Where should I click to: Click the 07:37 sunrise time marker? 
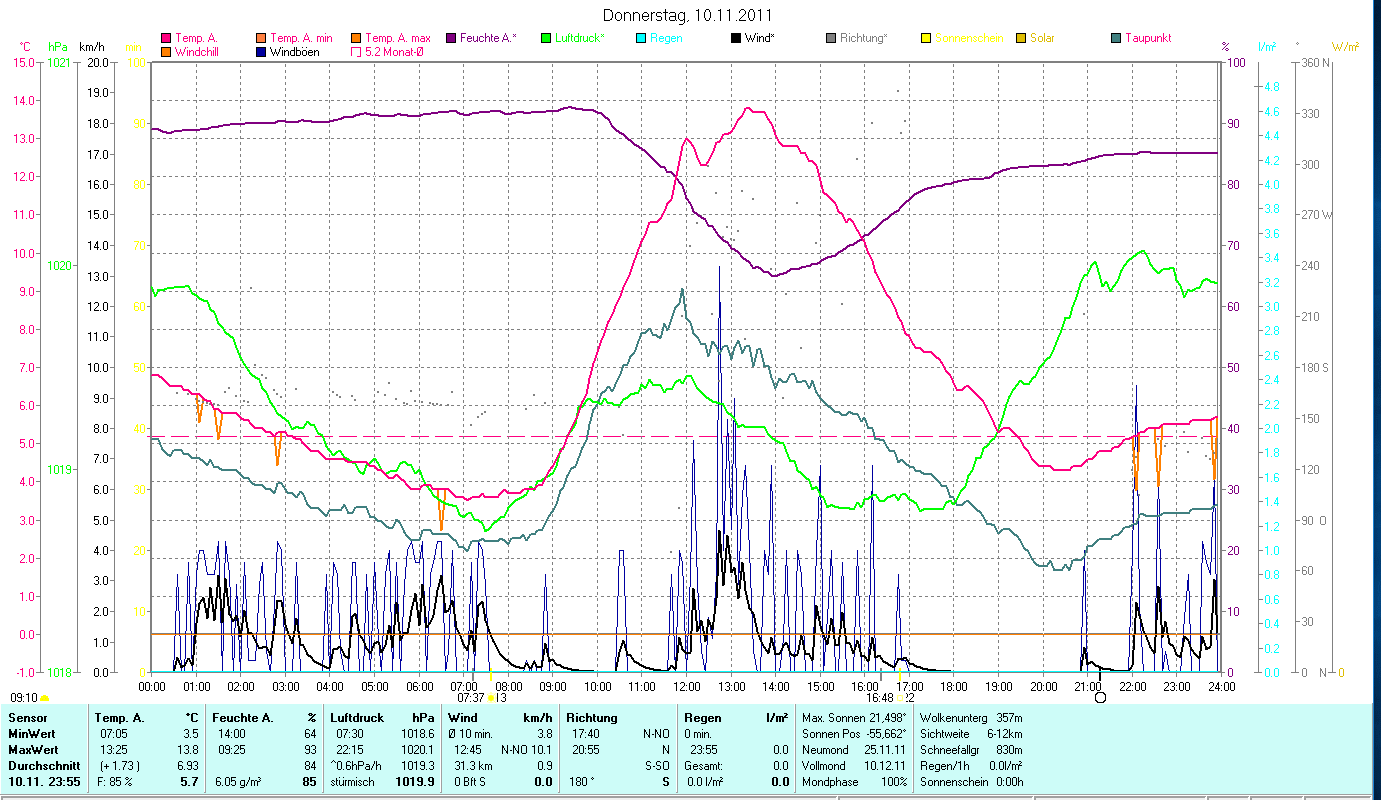coord(471,698)
